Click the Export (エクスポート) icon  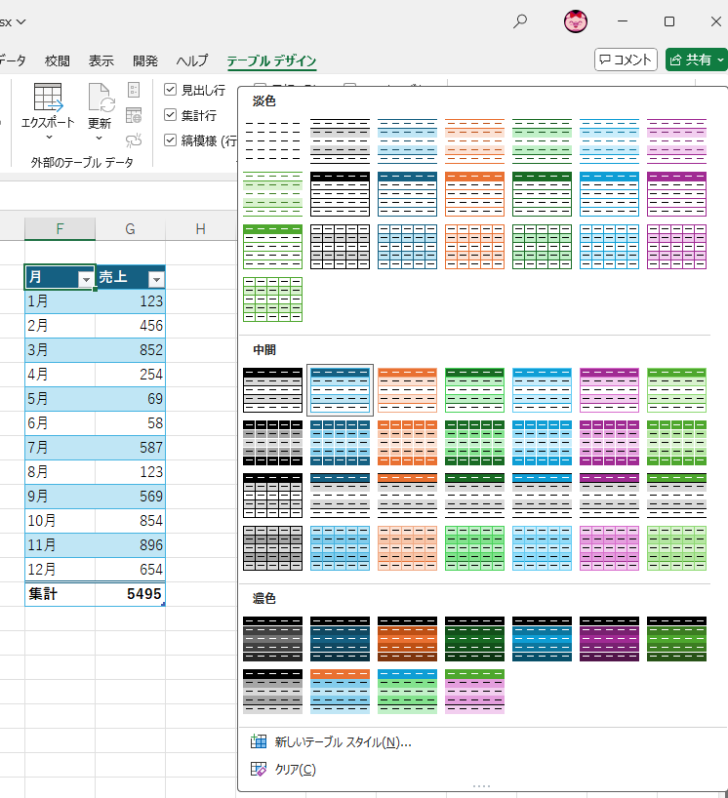(x=47, y=98)
